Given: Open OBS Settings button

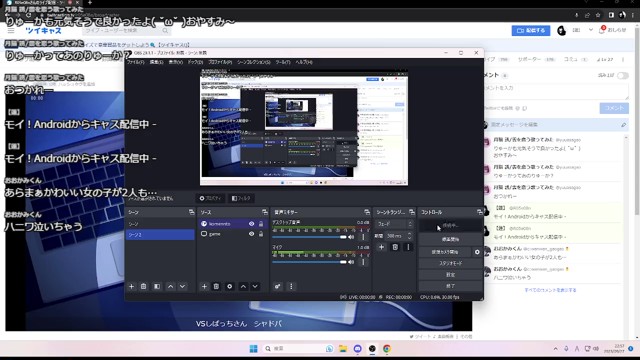Looking at the screenshot, I should [450, 275].
